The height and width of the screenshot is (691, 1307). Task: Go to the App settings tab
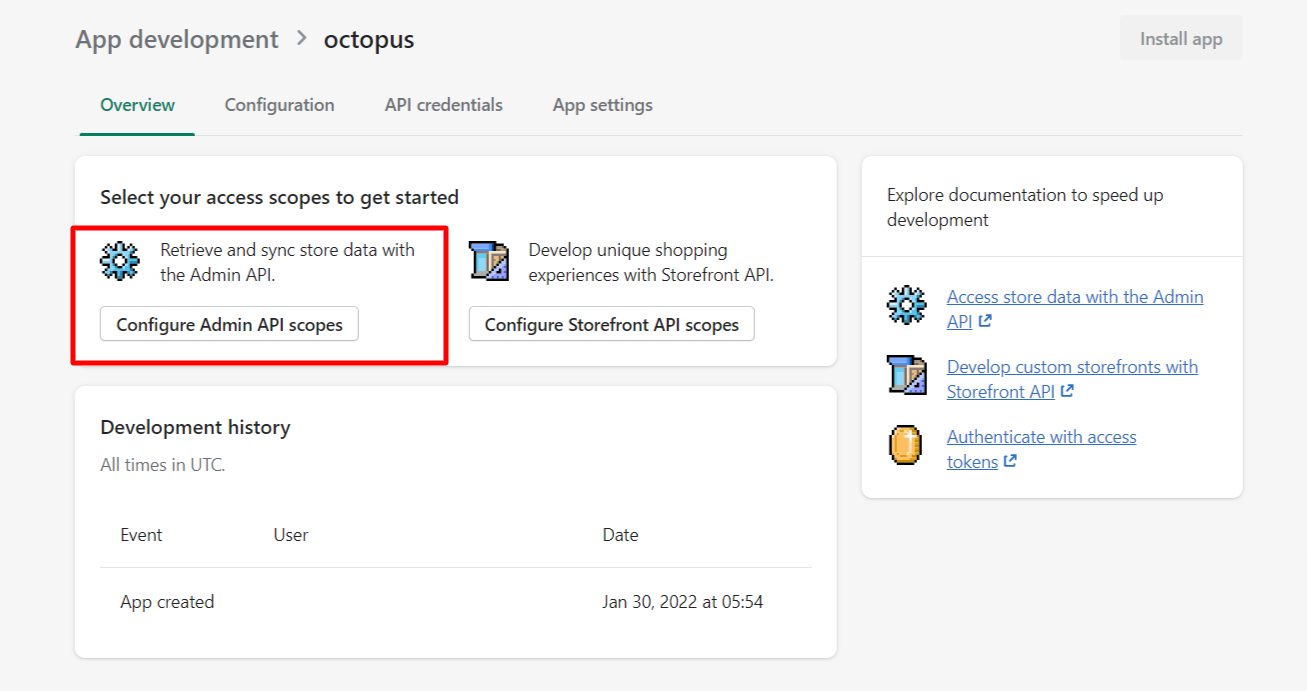click(x=602, y=105)
